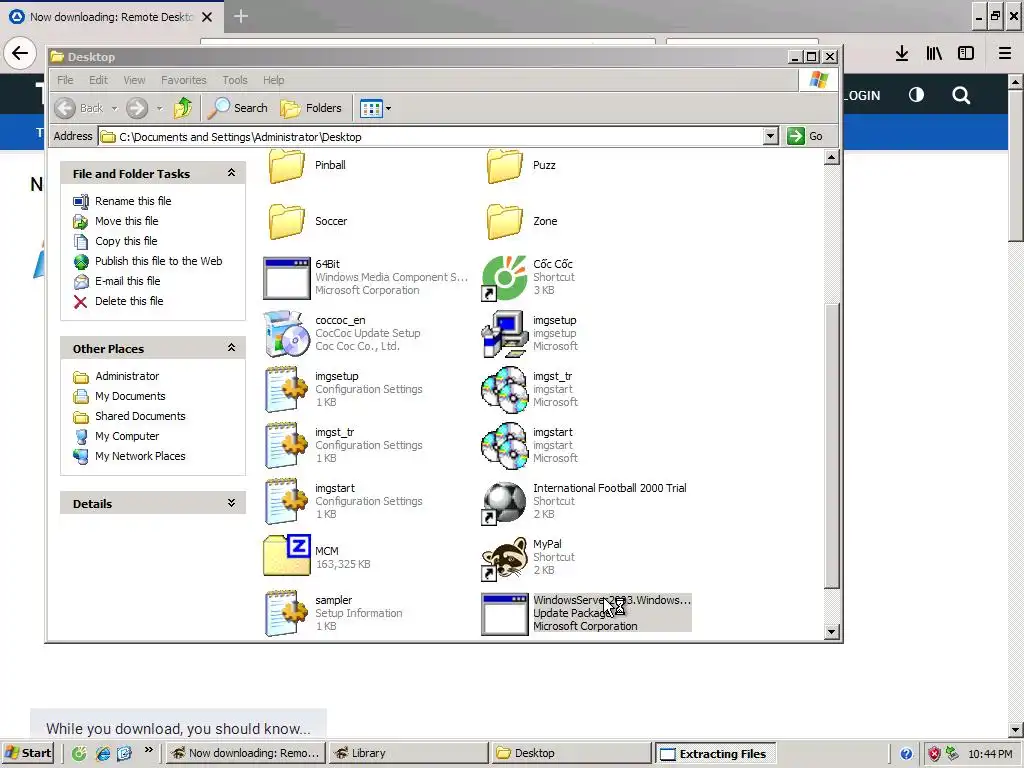Open the Help menu
The image size is (1024, 768).
274,80
